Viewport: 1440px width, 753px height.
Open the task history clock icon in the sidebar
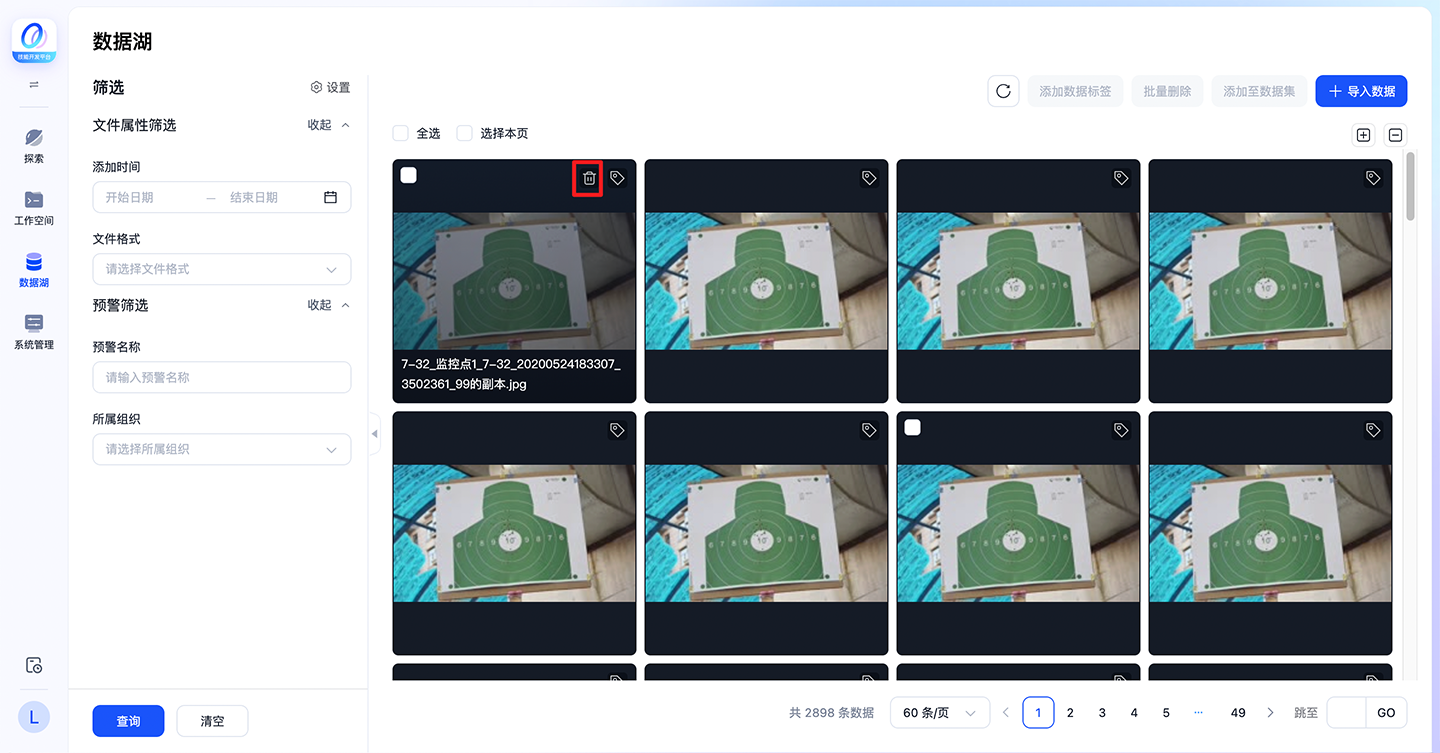34,665
